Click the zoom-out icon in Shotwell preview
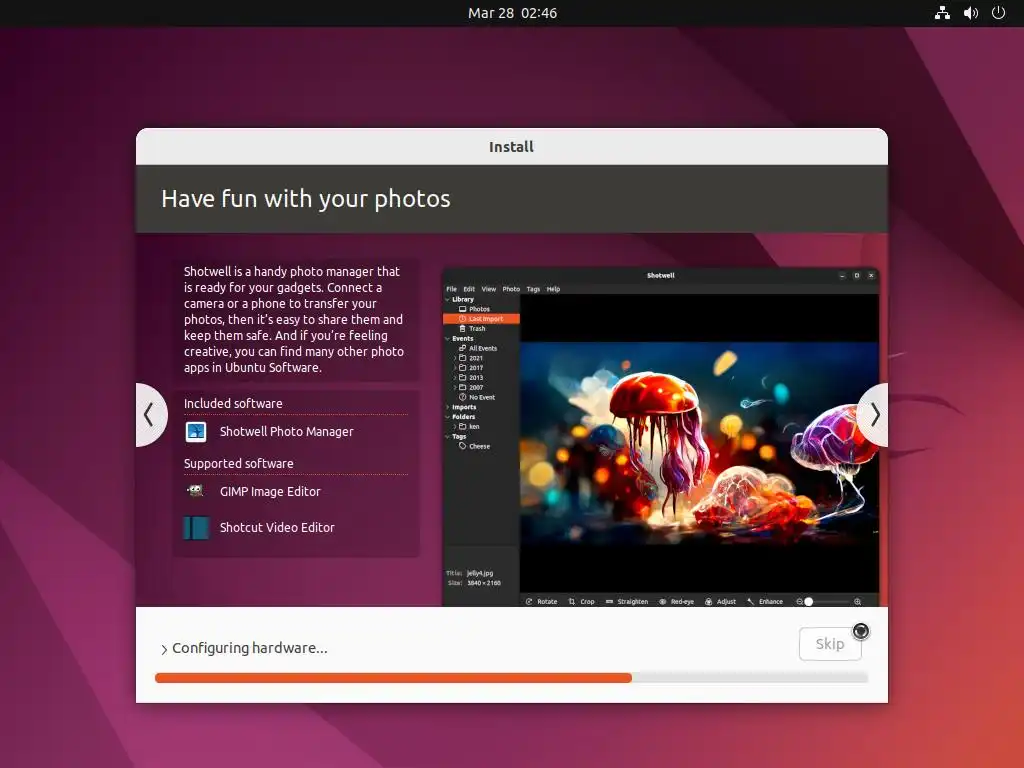This screenshot has height=768, width=1024. [799, 601]
